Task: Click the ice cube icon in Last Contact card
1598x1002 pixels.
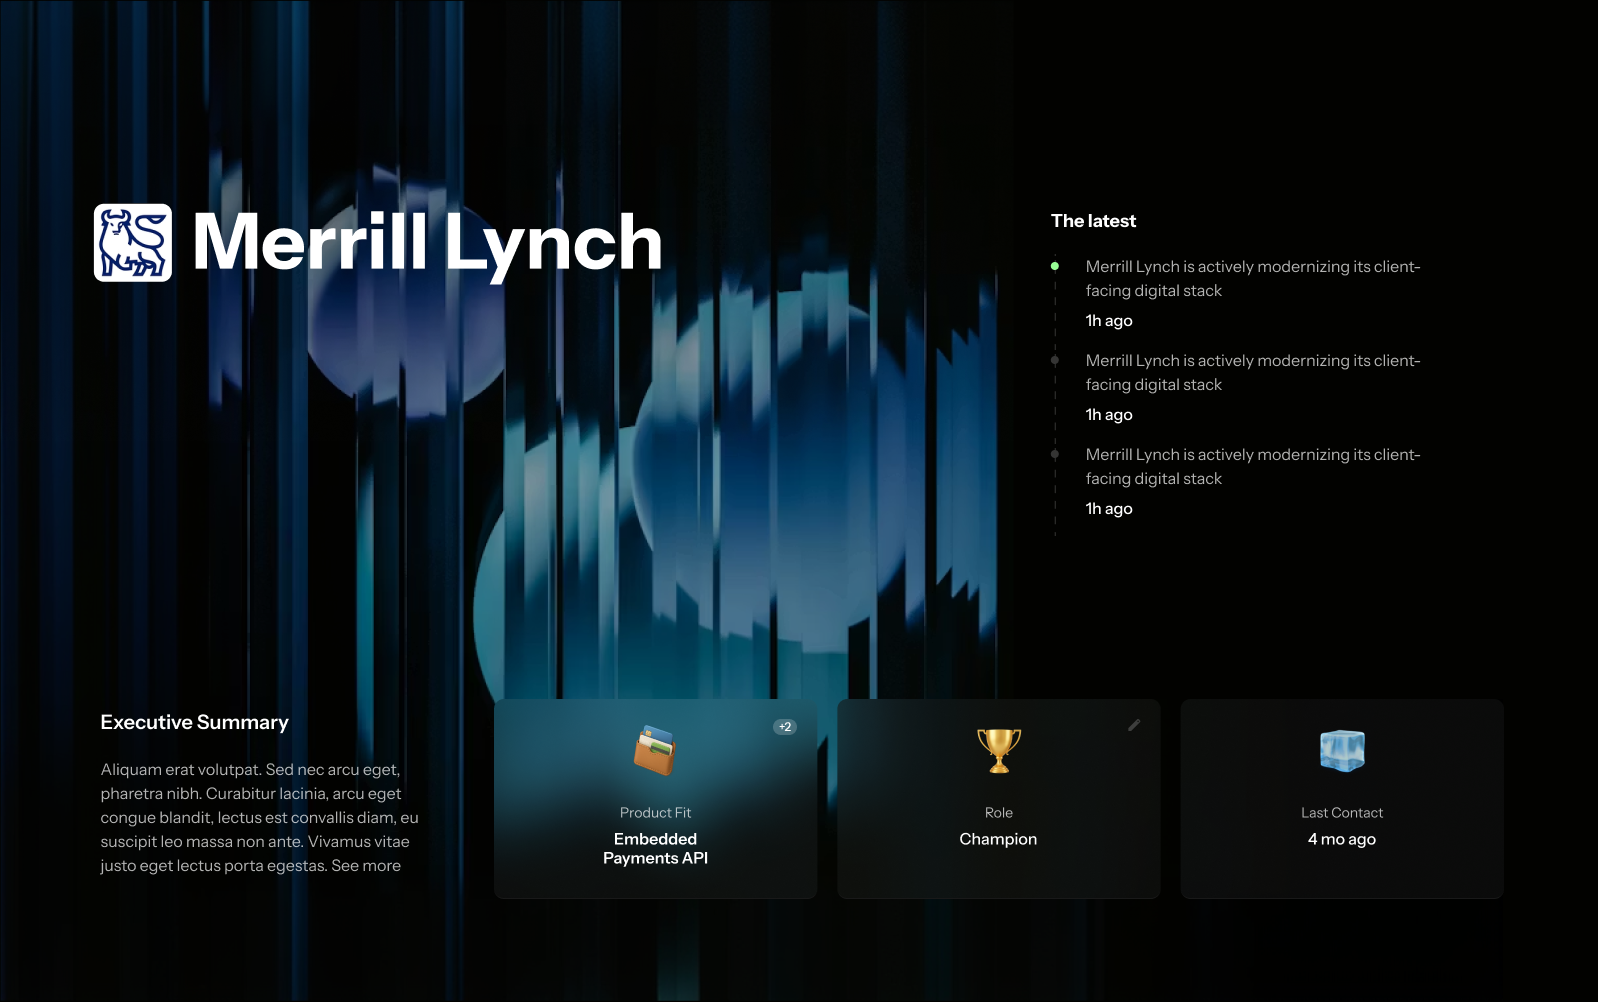Action: (1342, 750)
